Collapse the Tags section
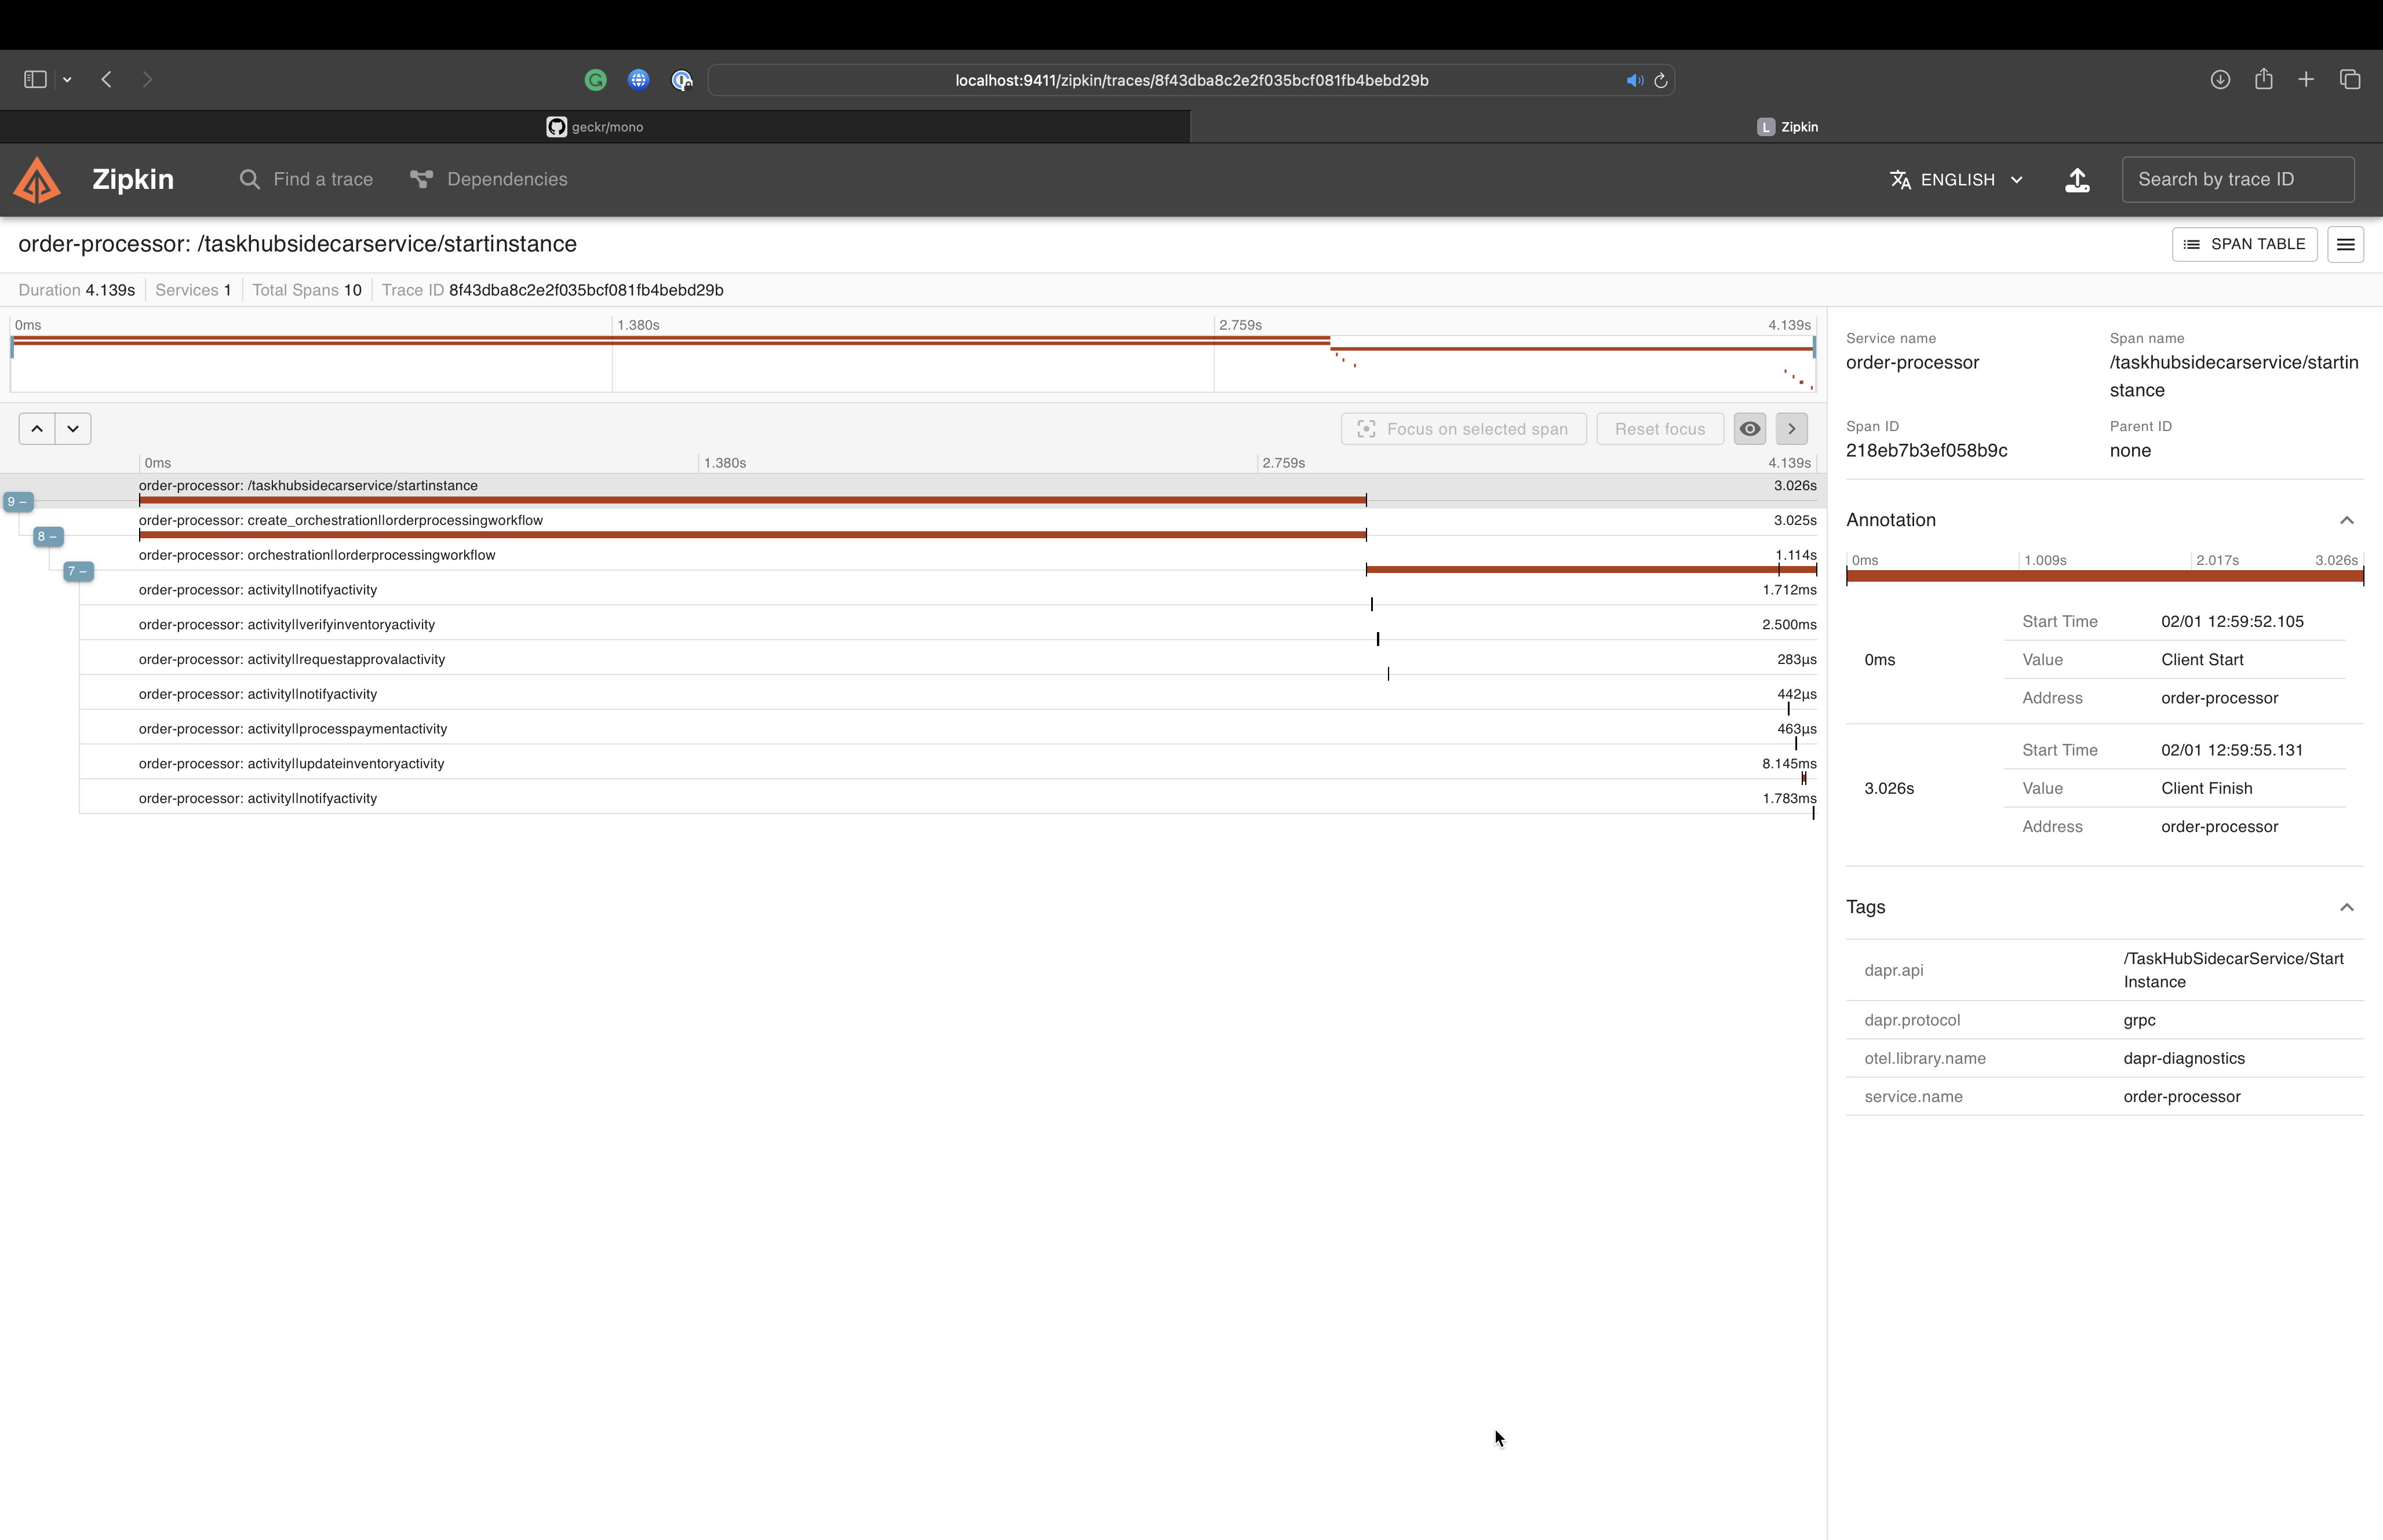Viewport: 2383px width, 1540px height. pos(2346,907)
